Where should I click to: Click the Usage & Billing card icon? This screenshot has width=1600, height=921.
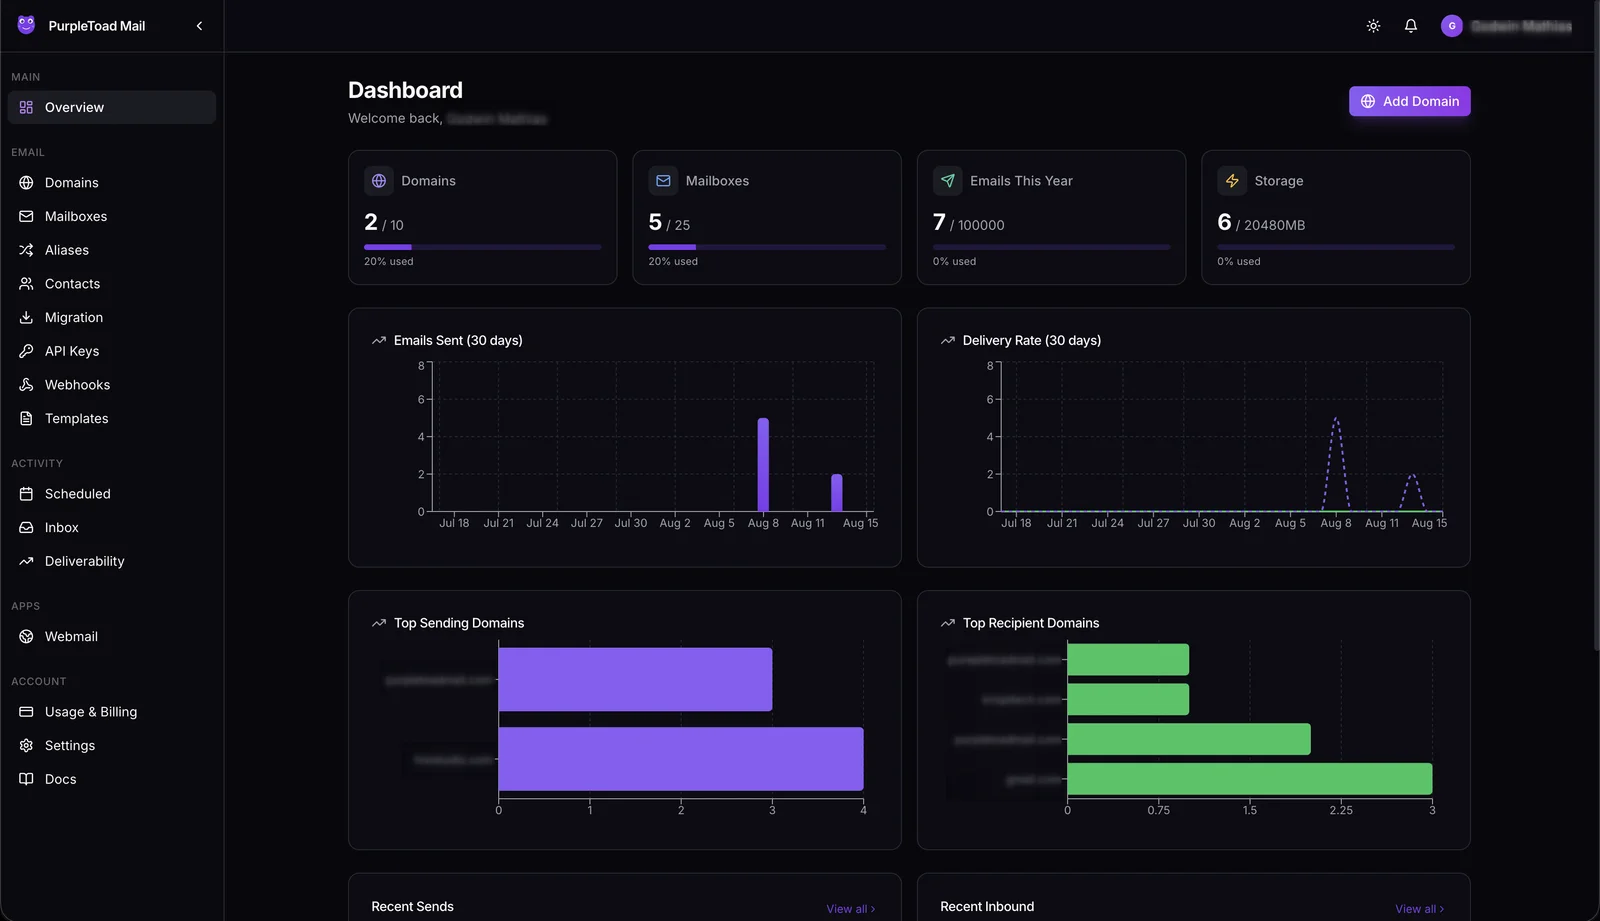click(26, 712)
